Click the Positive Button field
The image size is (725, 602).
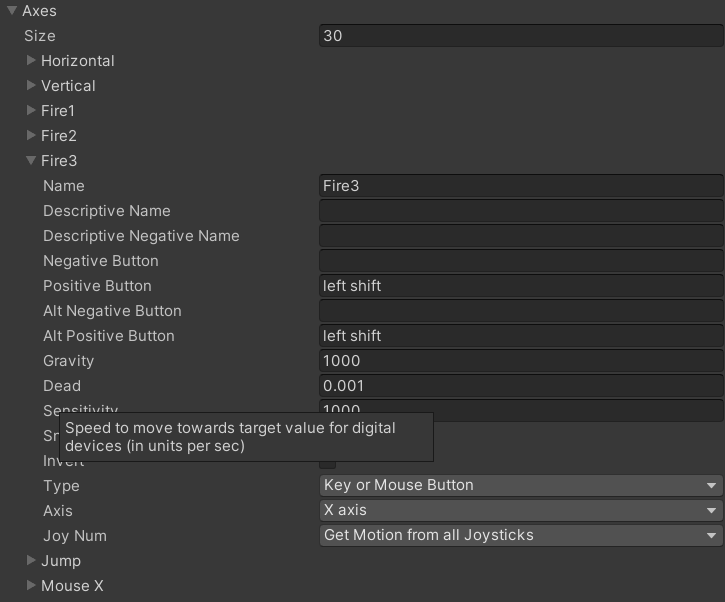tap(520, 286)
